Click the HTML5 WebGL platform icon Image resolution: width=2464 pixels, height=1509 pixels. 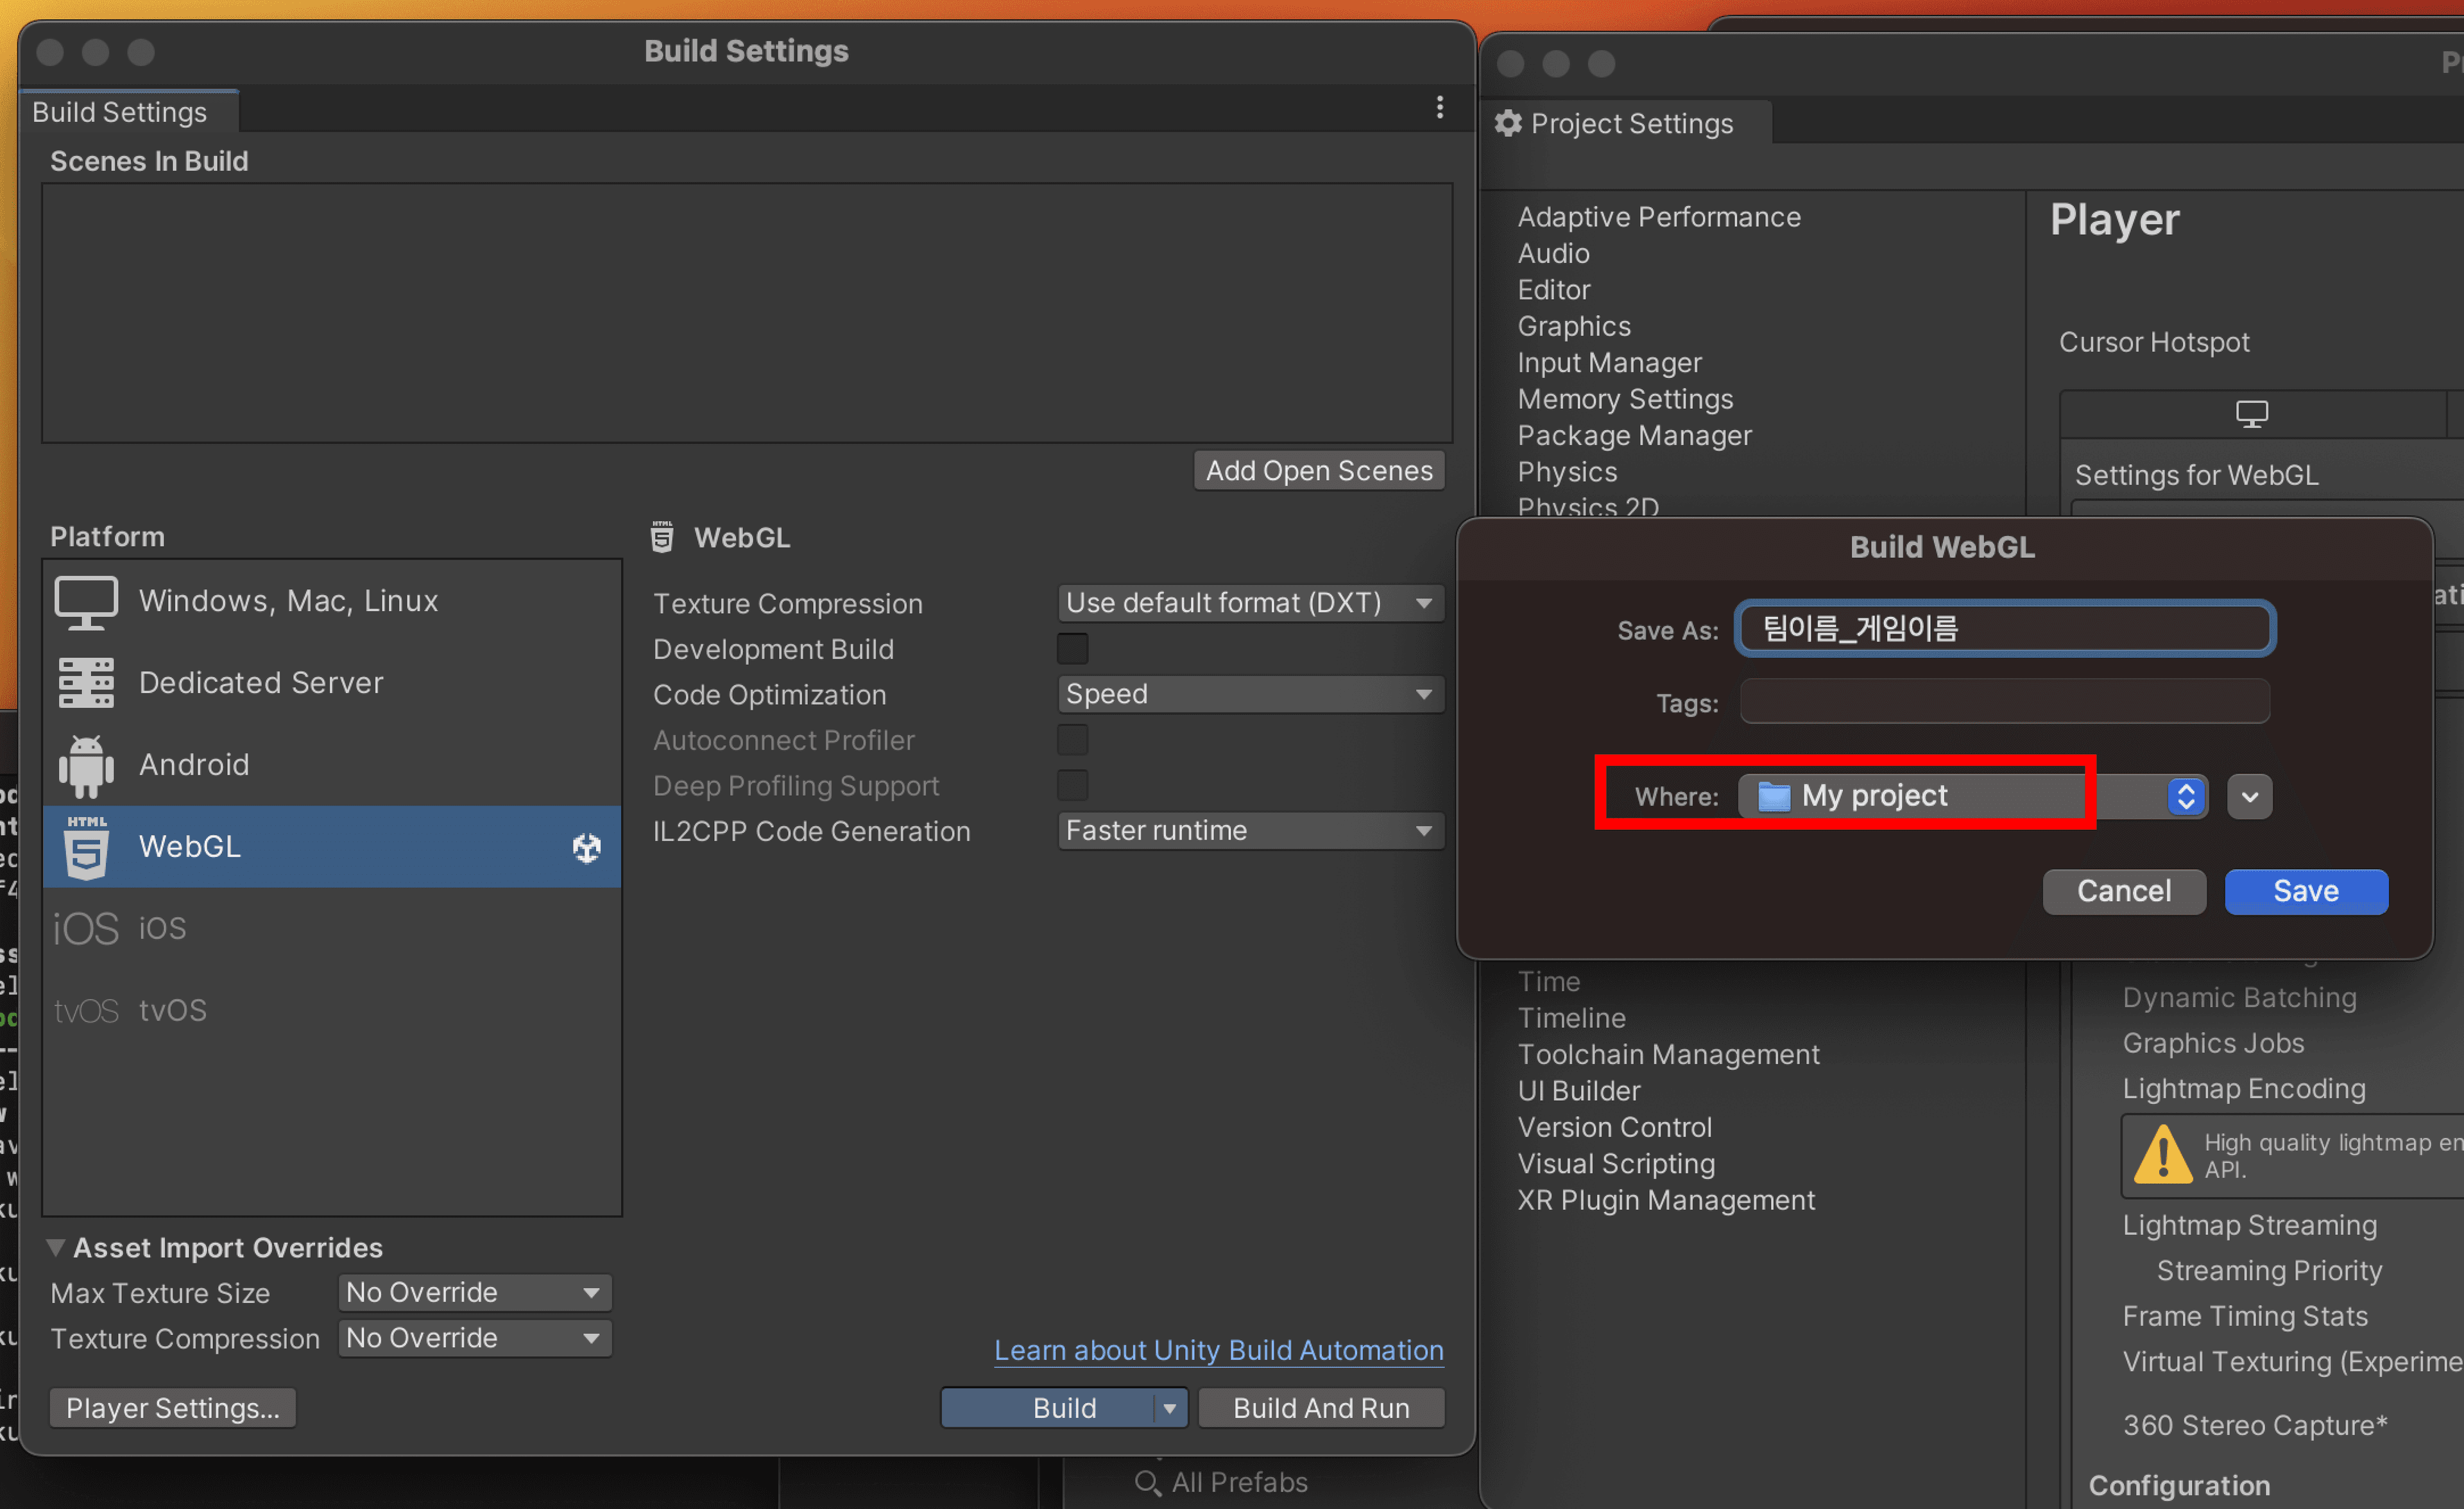[86, 847]
